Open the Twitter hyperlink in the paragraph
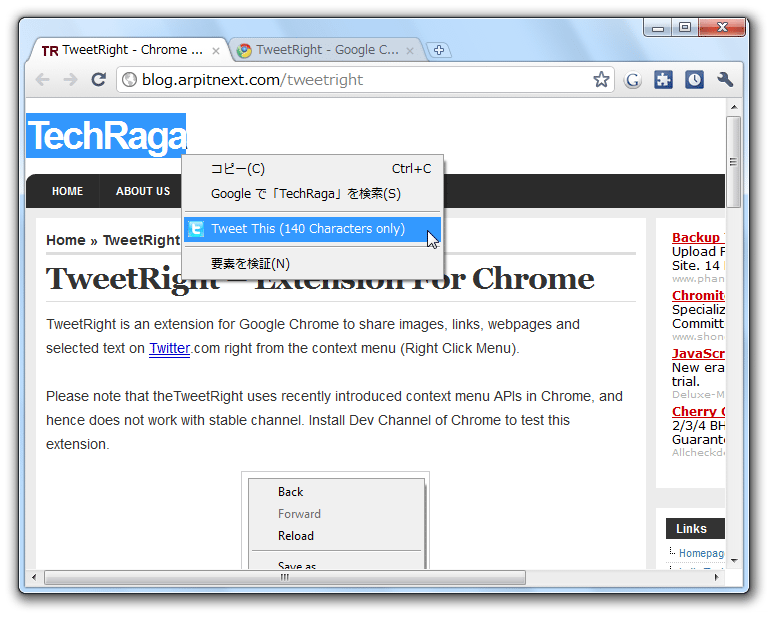Viewport: 772px width, 617px height. pos(169,348)
